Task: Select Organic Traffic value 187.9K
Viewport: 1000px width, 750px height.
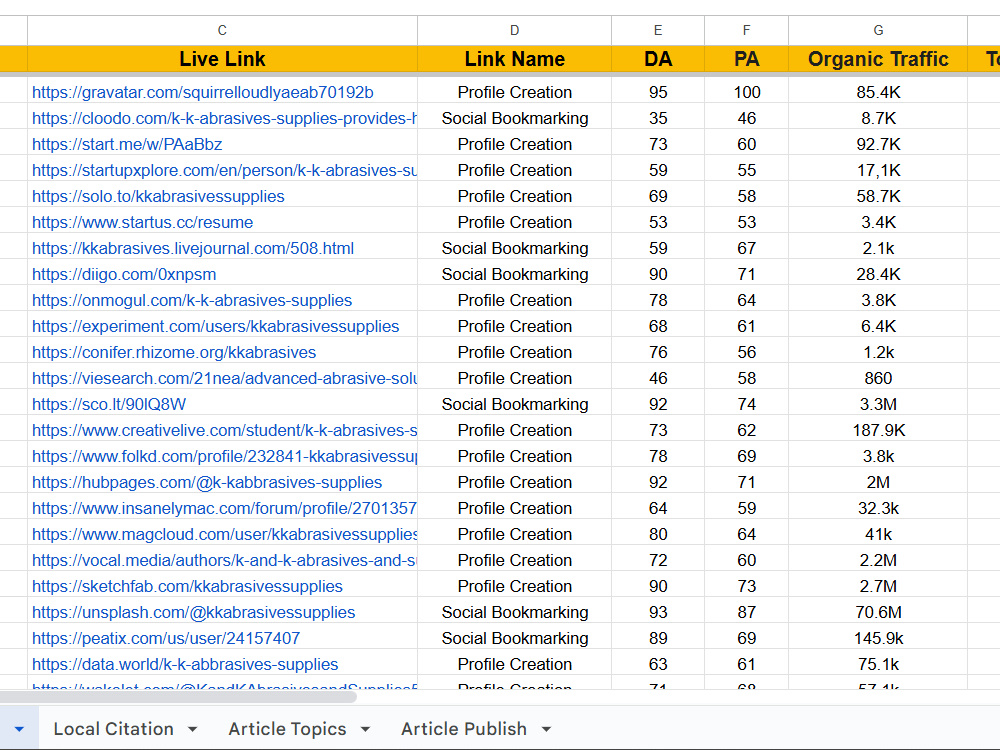Action: (x=878, y=430)
